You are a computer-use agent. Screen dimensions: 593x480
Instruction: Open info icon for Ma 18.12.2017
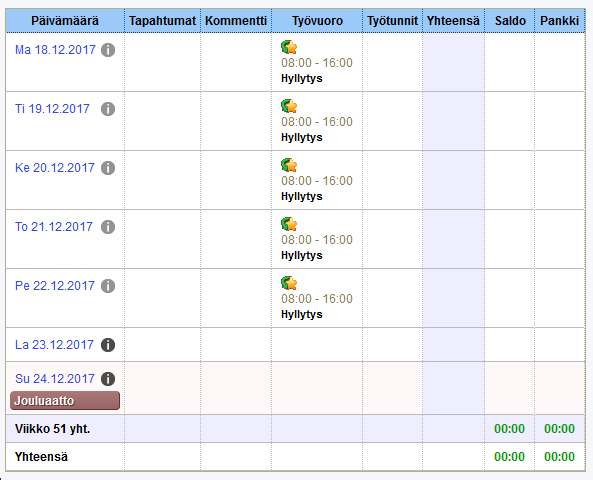point(108,50)
